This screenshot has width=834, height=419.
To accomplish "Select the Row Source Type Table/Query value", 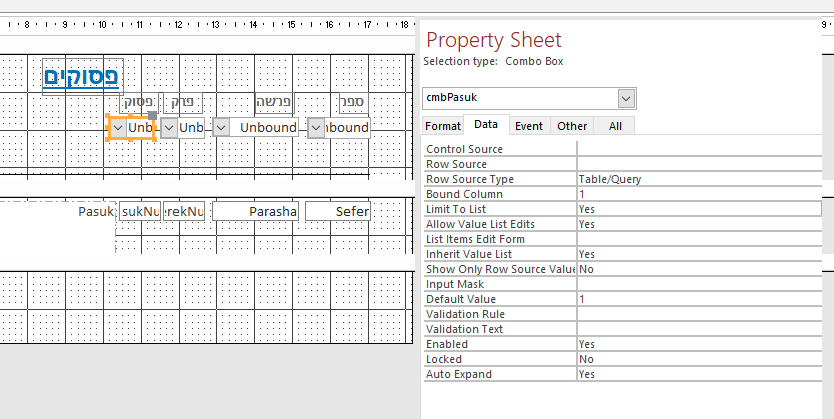I will 699,179.
